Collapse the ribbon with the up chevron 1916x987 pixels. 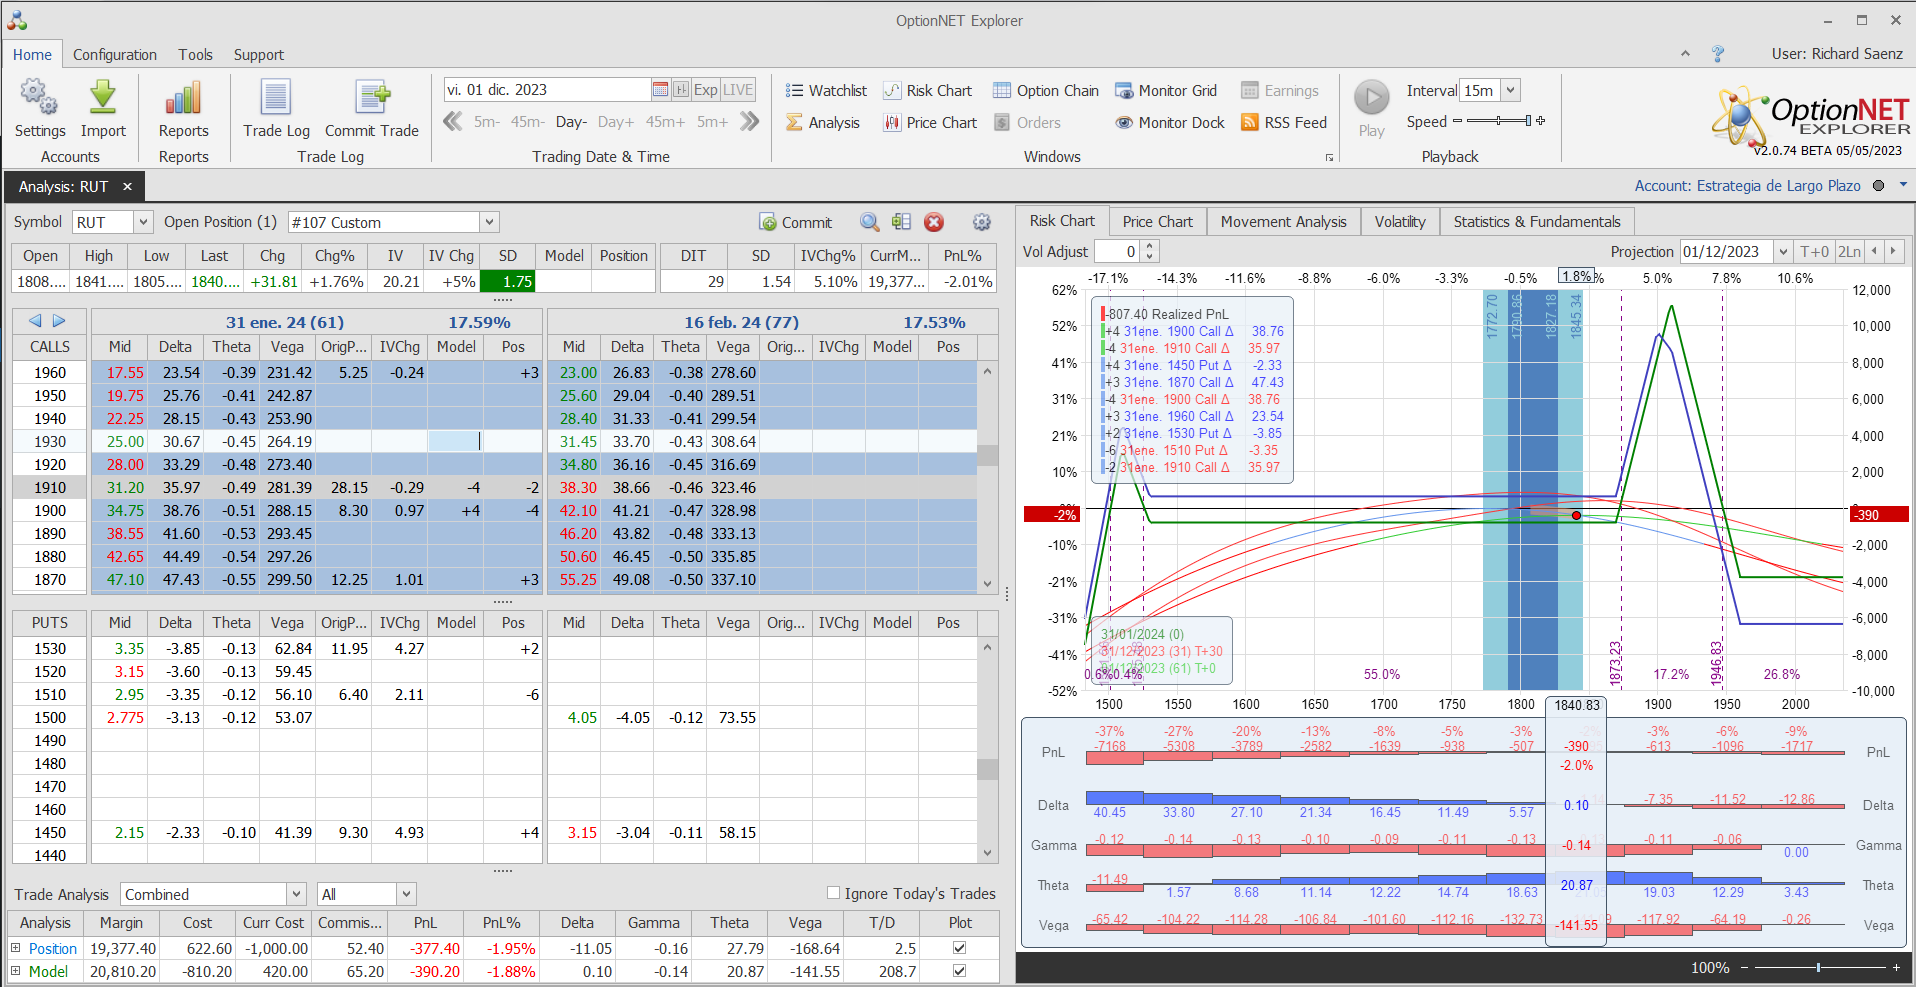pyautogui.click(x=1685, y=54)
